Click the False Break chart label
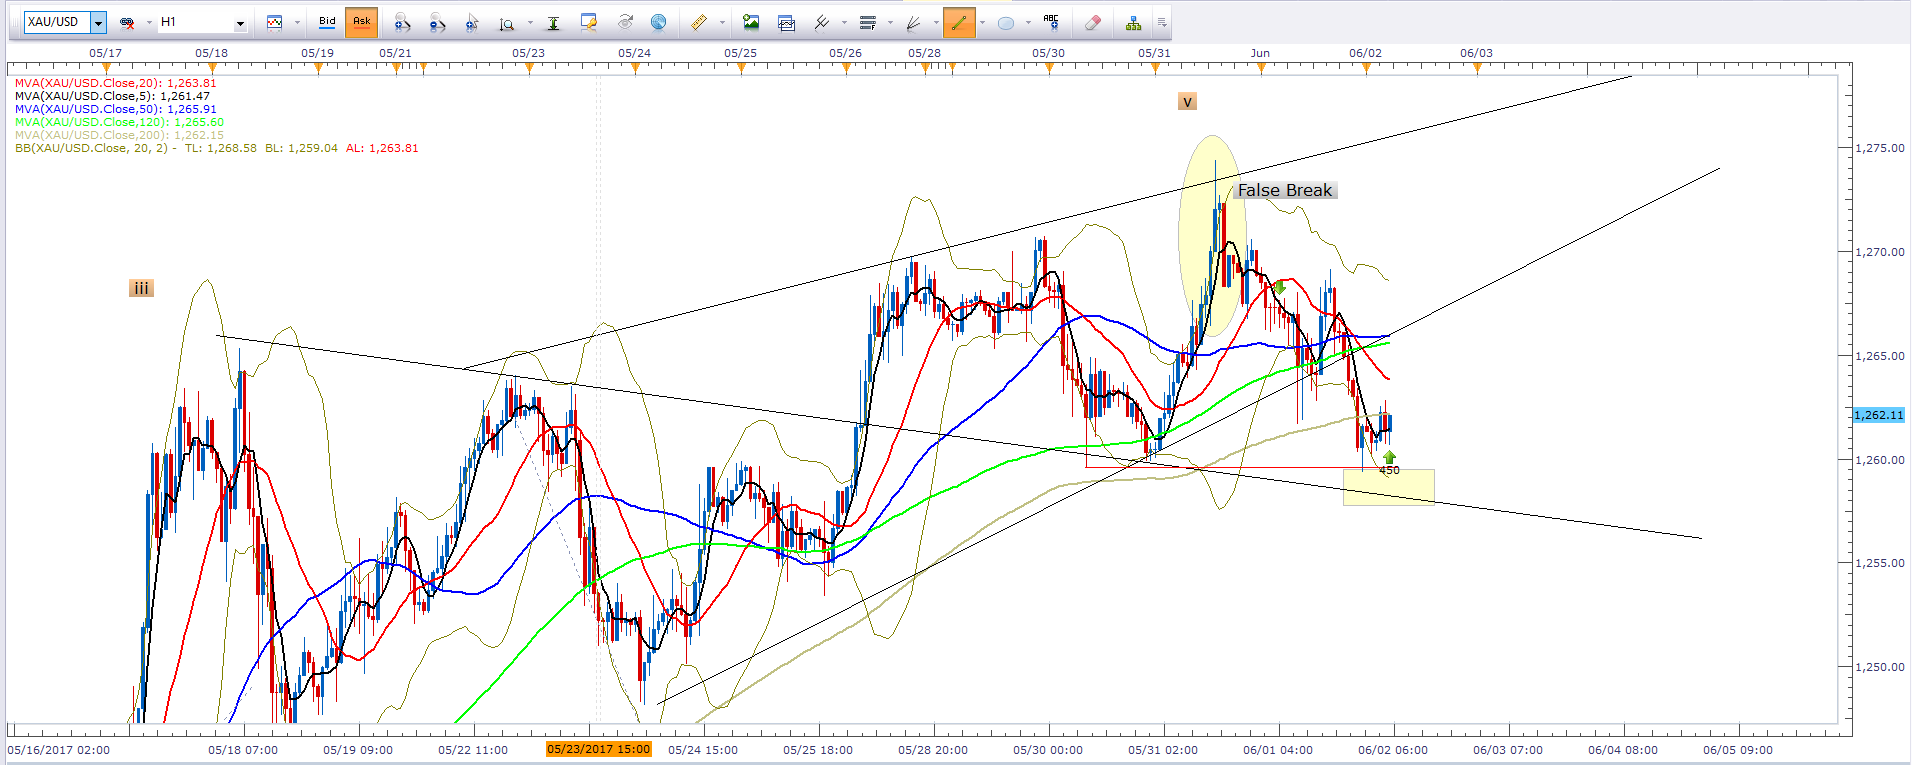The width and height of the screenshot is (1912, 765). 1284,190
